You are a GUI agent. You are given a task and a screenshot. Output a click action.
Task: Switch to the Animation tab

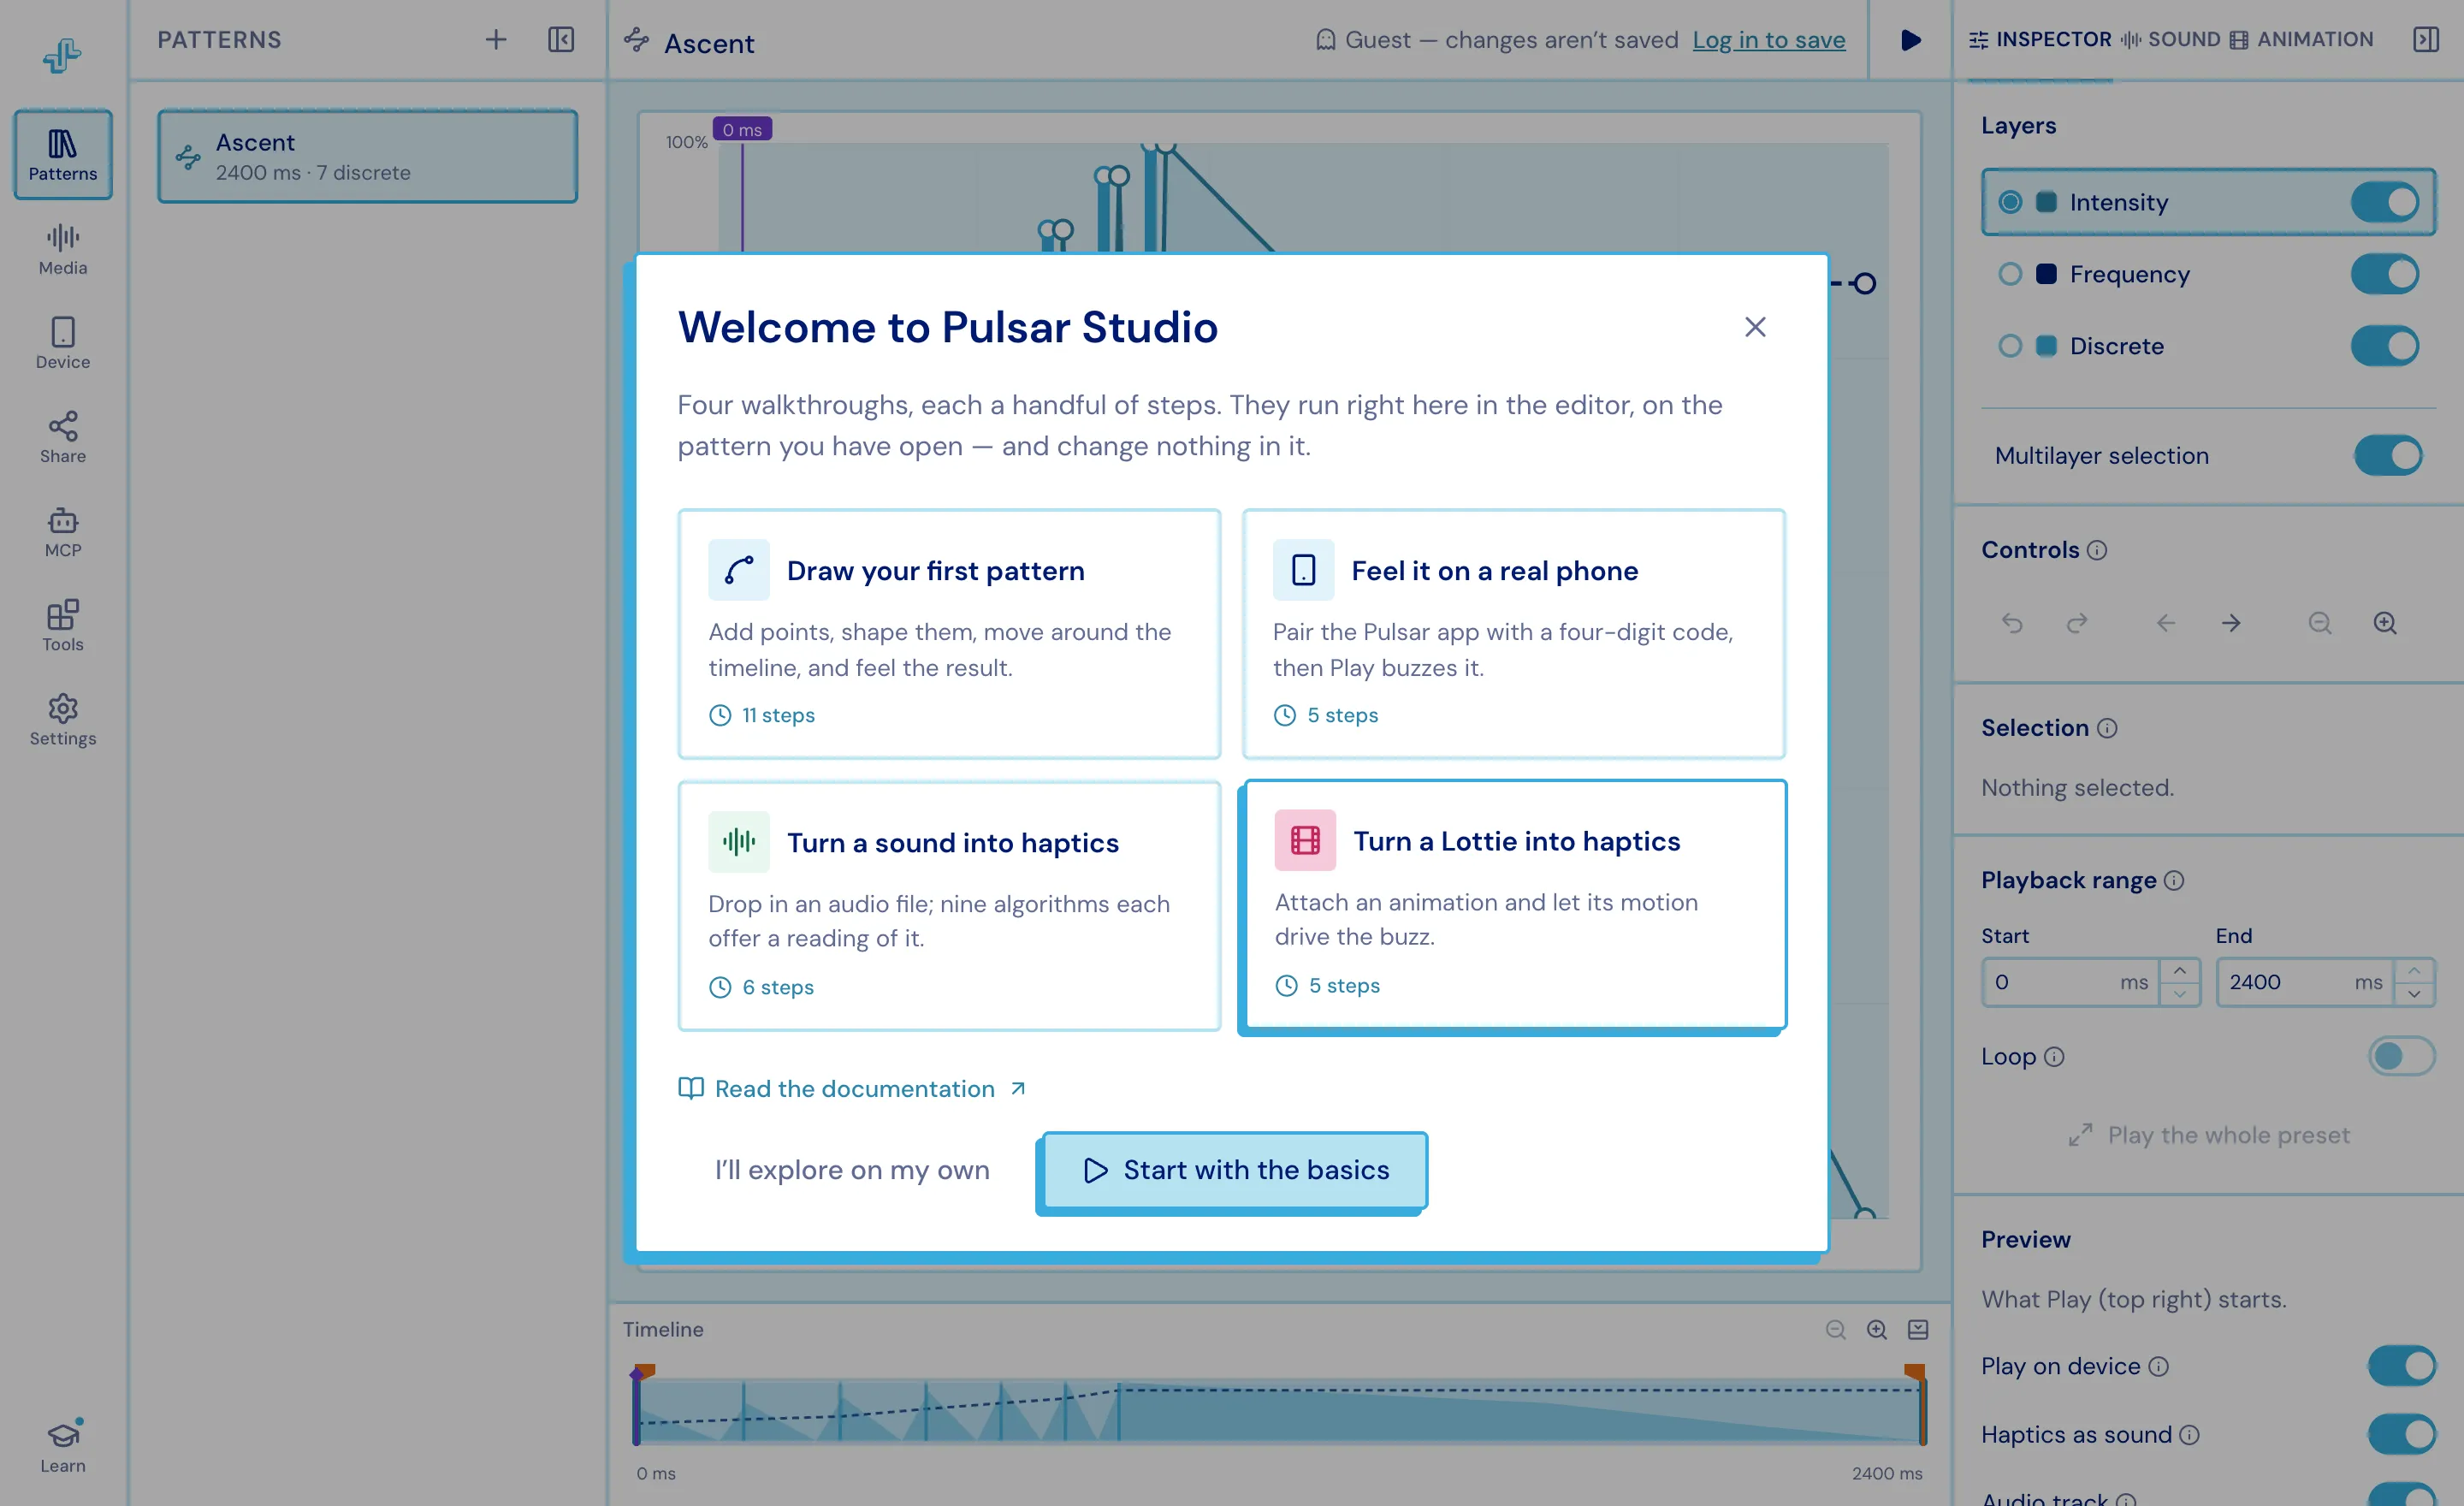point(2301,39)
